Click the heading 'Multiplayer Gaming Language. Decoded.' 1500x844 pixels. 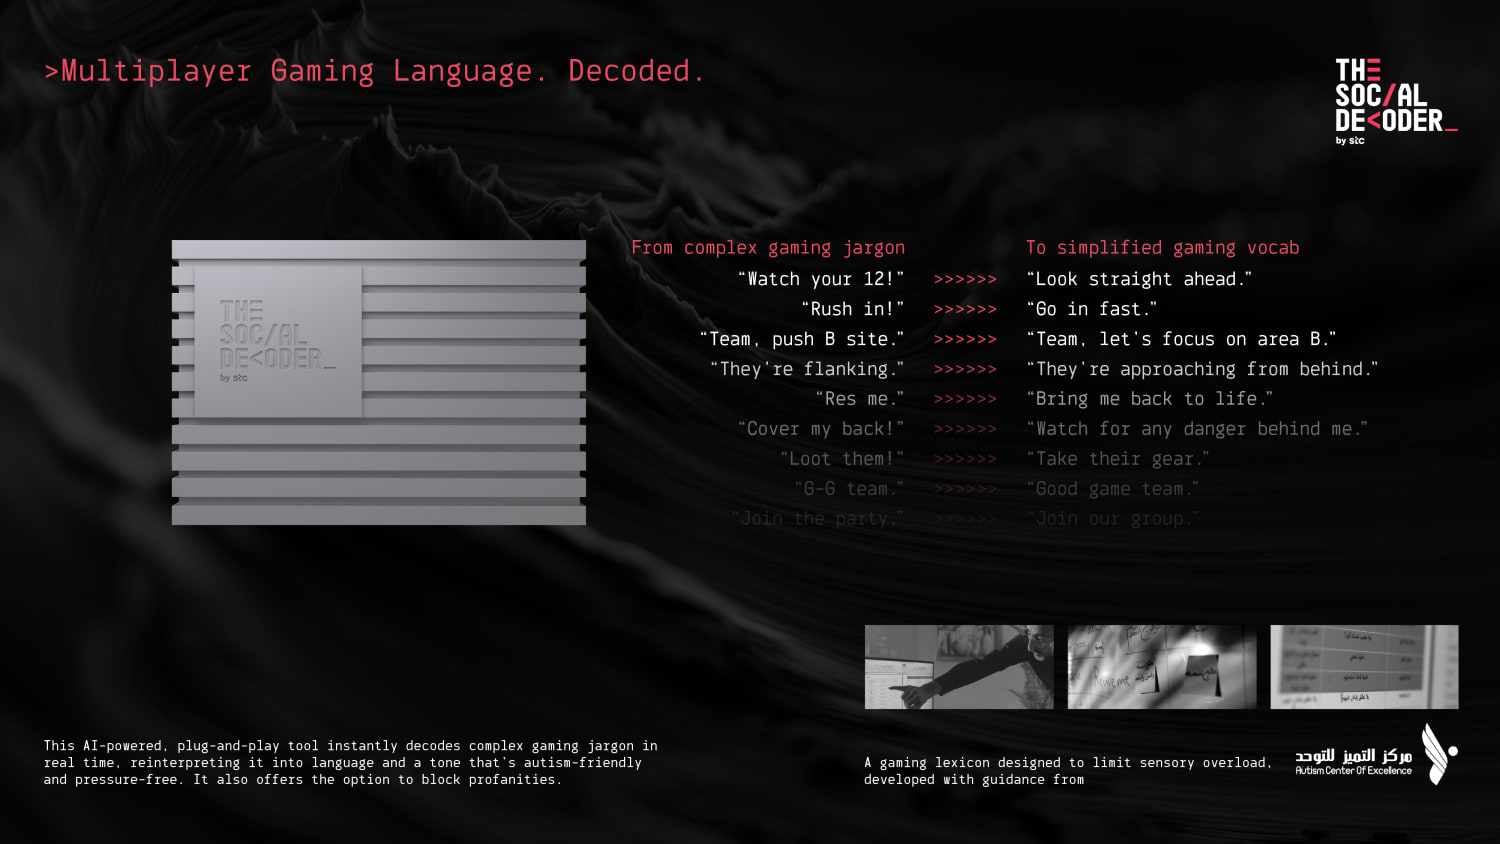(x=375, y=71)
